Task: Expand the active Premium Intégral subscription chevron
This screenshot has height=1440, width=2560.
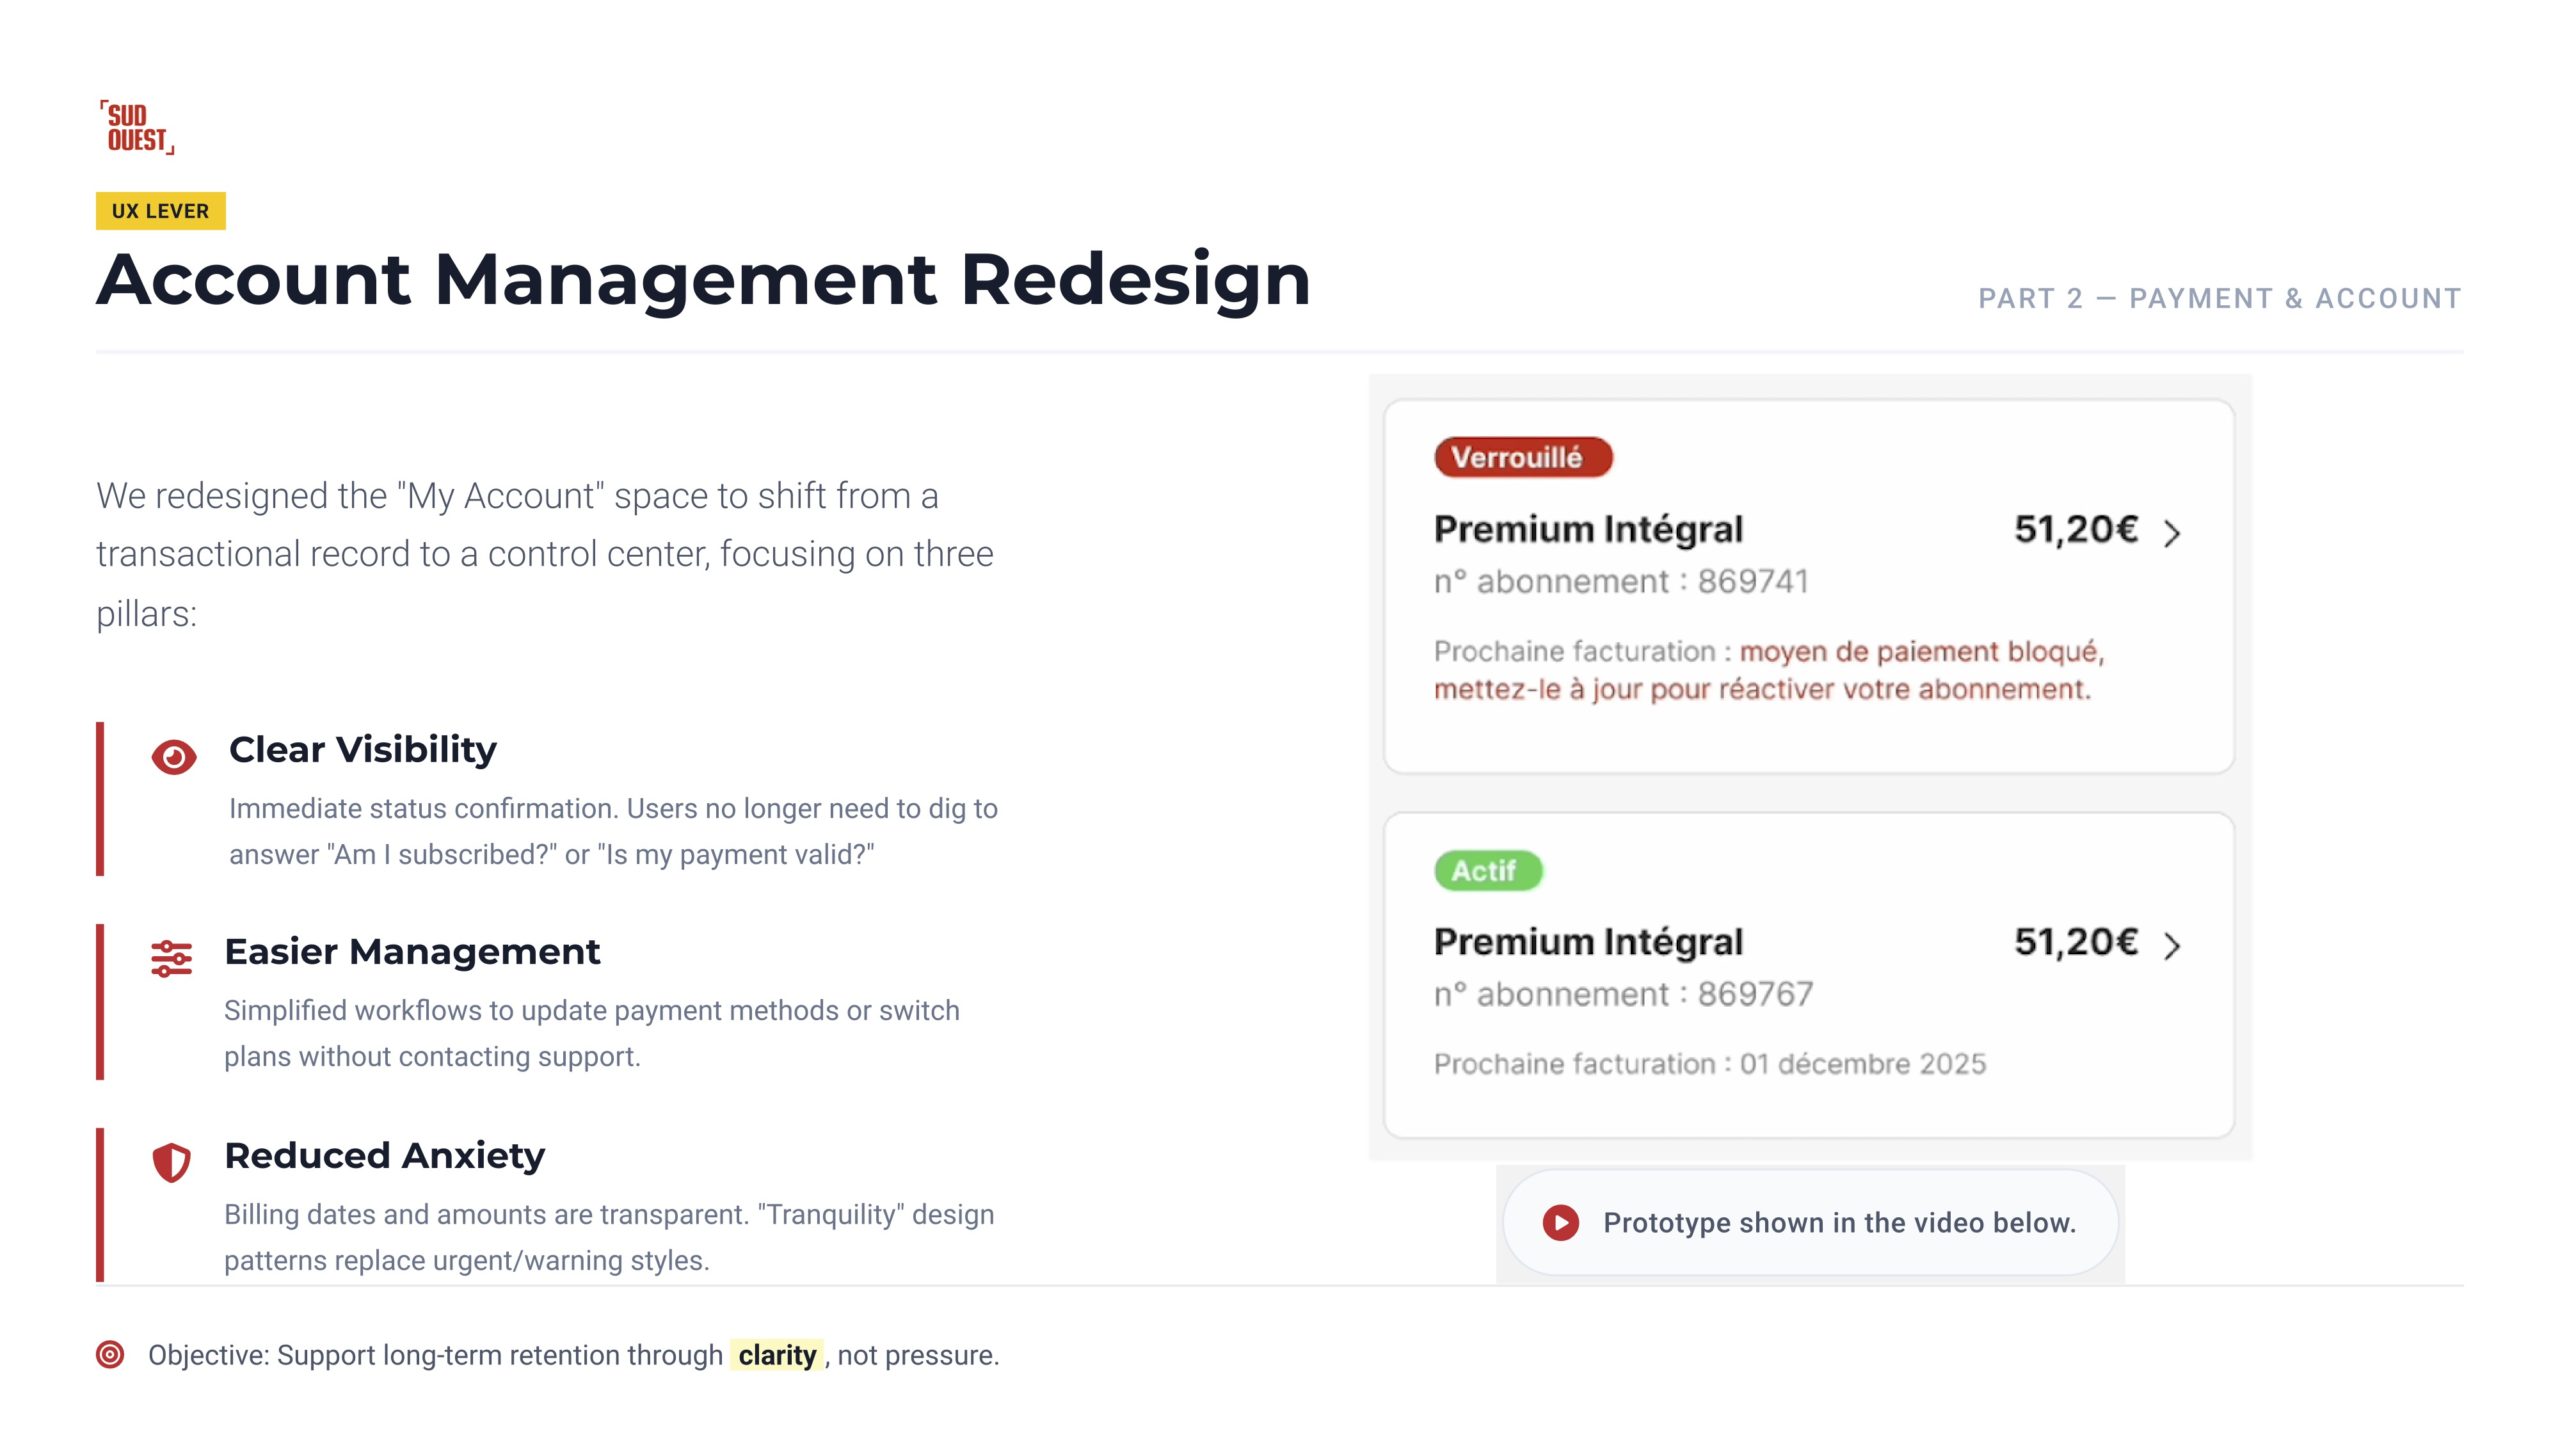Action: click(2172, 946)
